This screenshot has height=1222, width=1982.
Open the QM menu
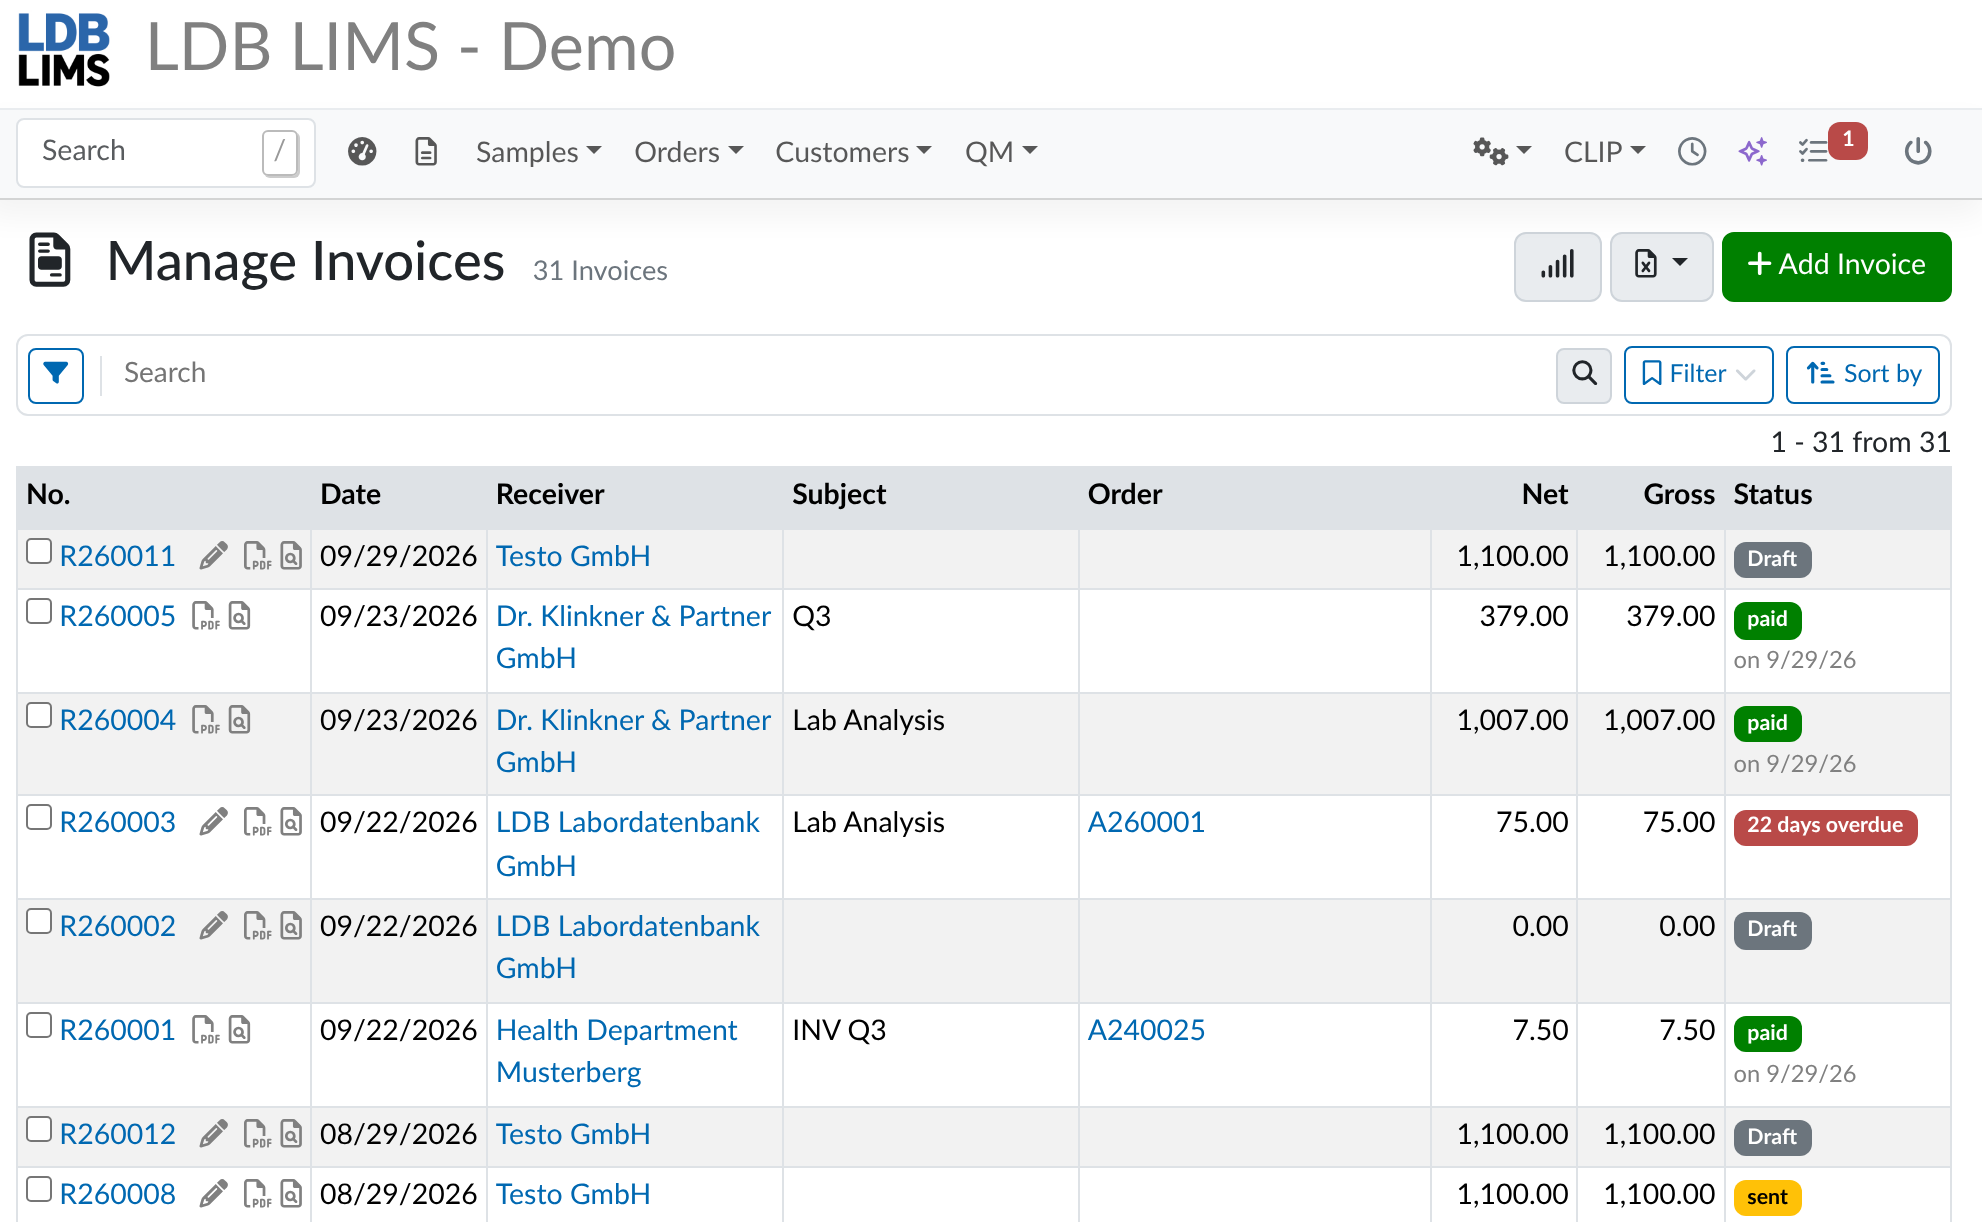coord(1001,152)
